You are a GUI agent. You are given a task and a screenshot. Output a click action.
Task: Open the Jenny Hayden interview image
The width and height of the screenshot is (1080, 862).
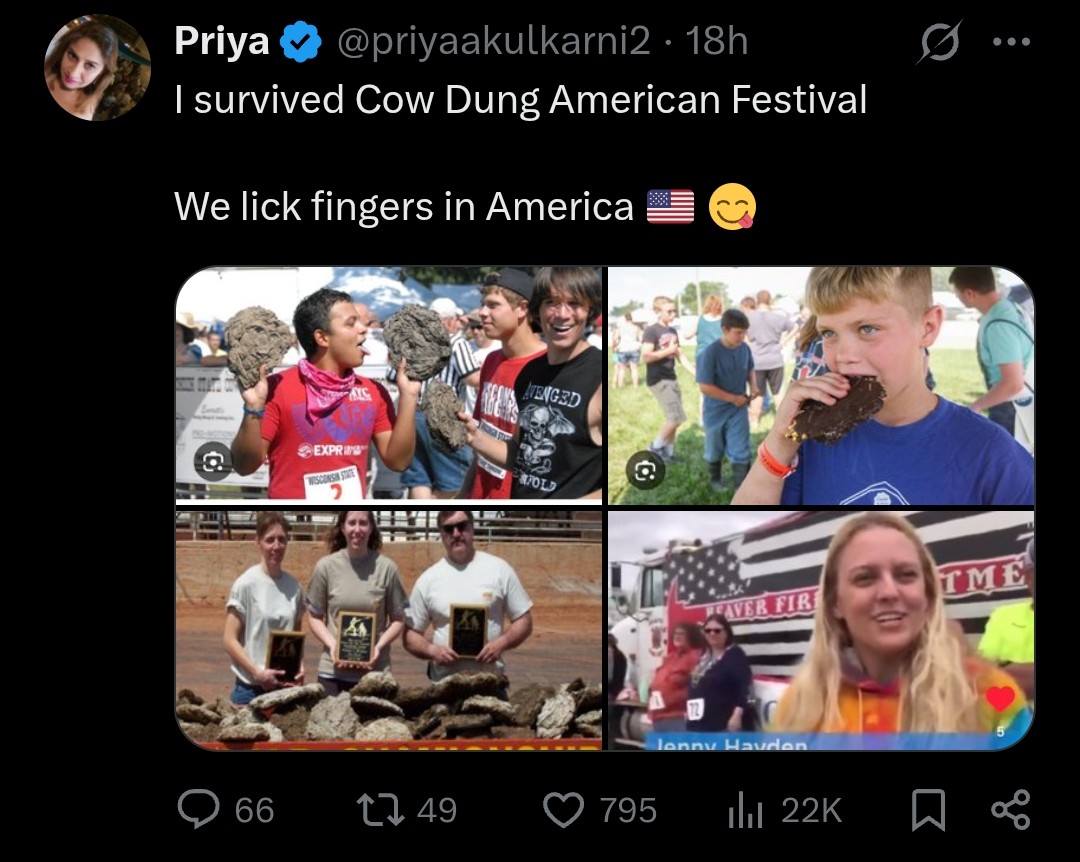tap(821, 630)
